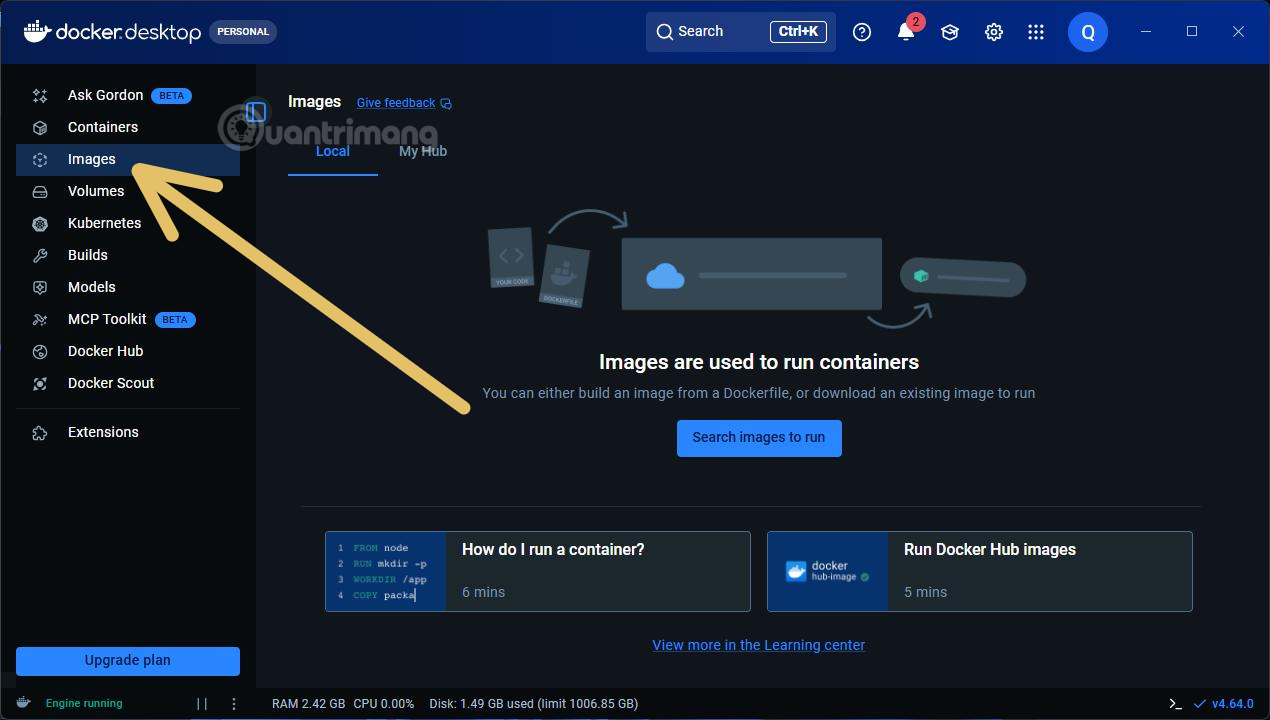The image size is (1270, 720).
Task: Click the version v4.64.0 update check
Action: click(x=1224, y=704)
